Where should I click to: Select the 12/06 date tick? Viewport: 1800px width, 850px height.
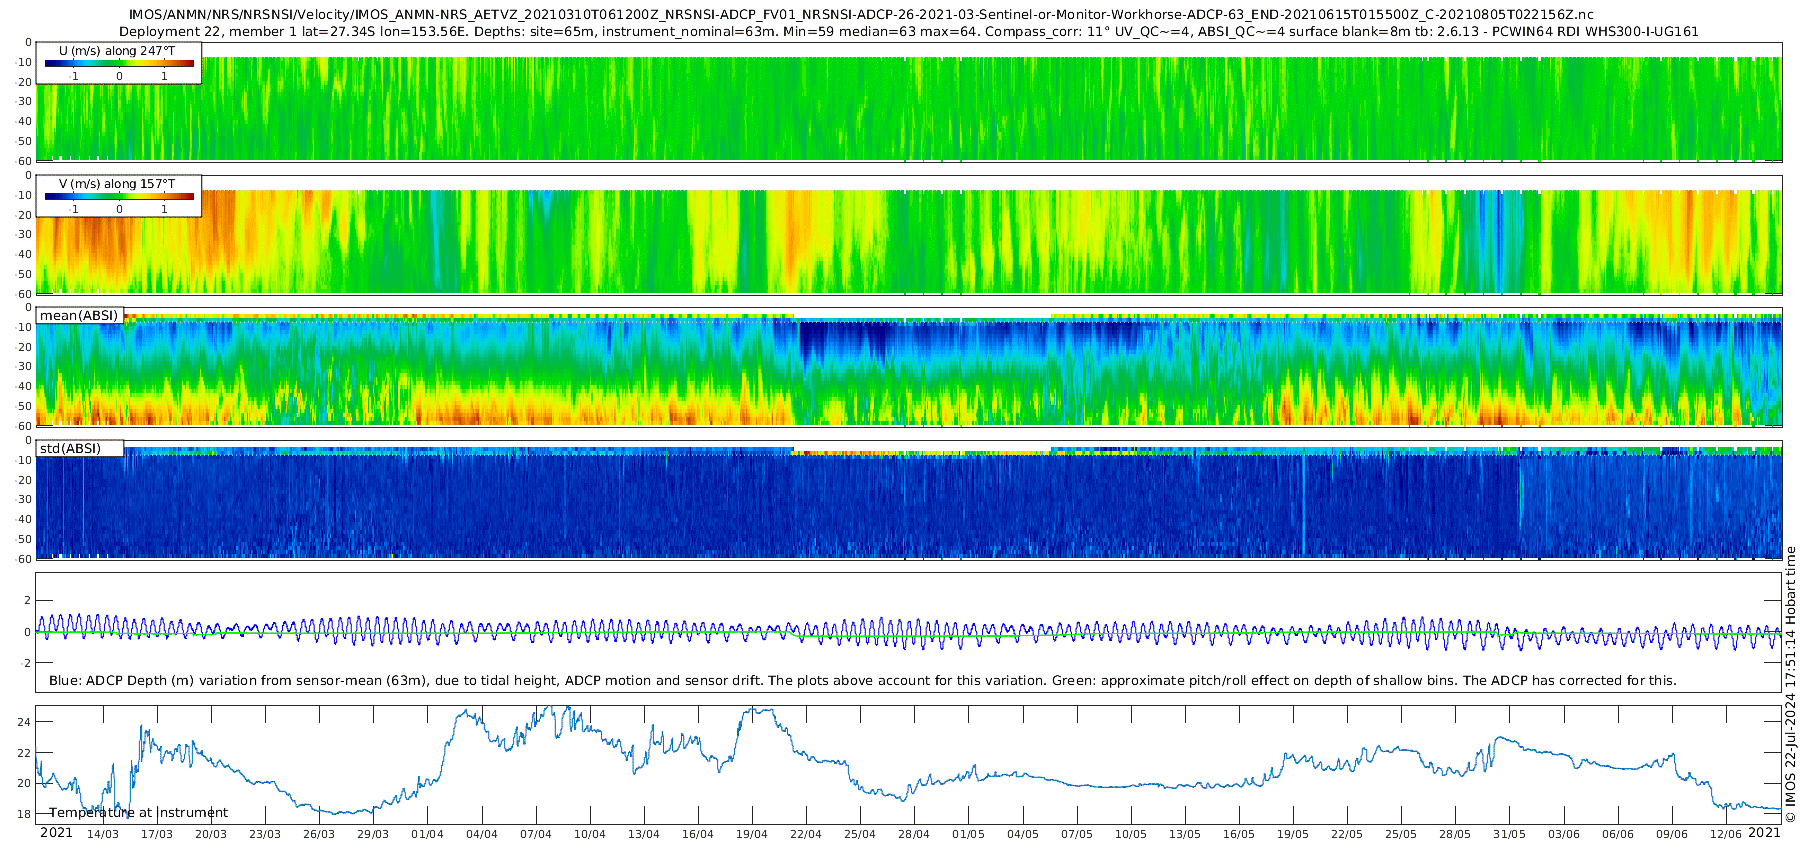click(x=1726, y=834)
